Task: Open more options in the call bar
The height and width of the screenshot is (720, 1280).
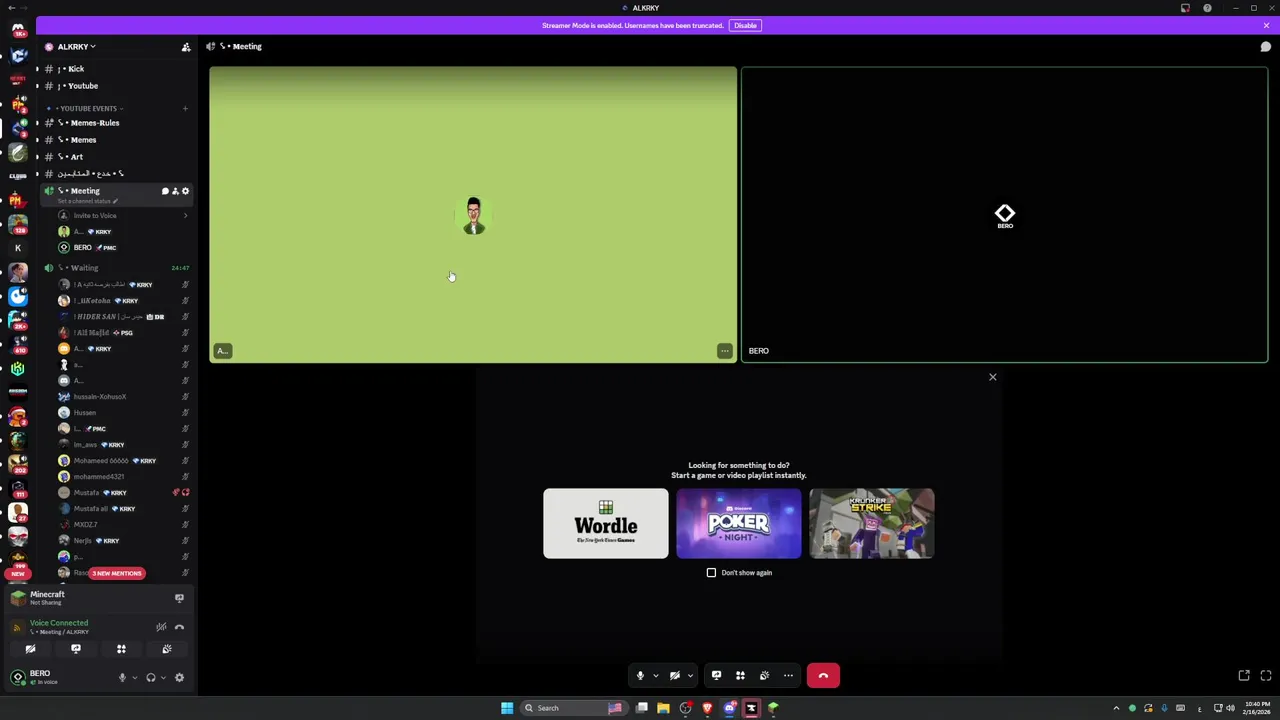Action: (788, 676)
